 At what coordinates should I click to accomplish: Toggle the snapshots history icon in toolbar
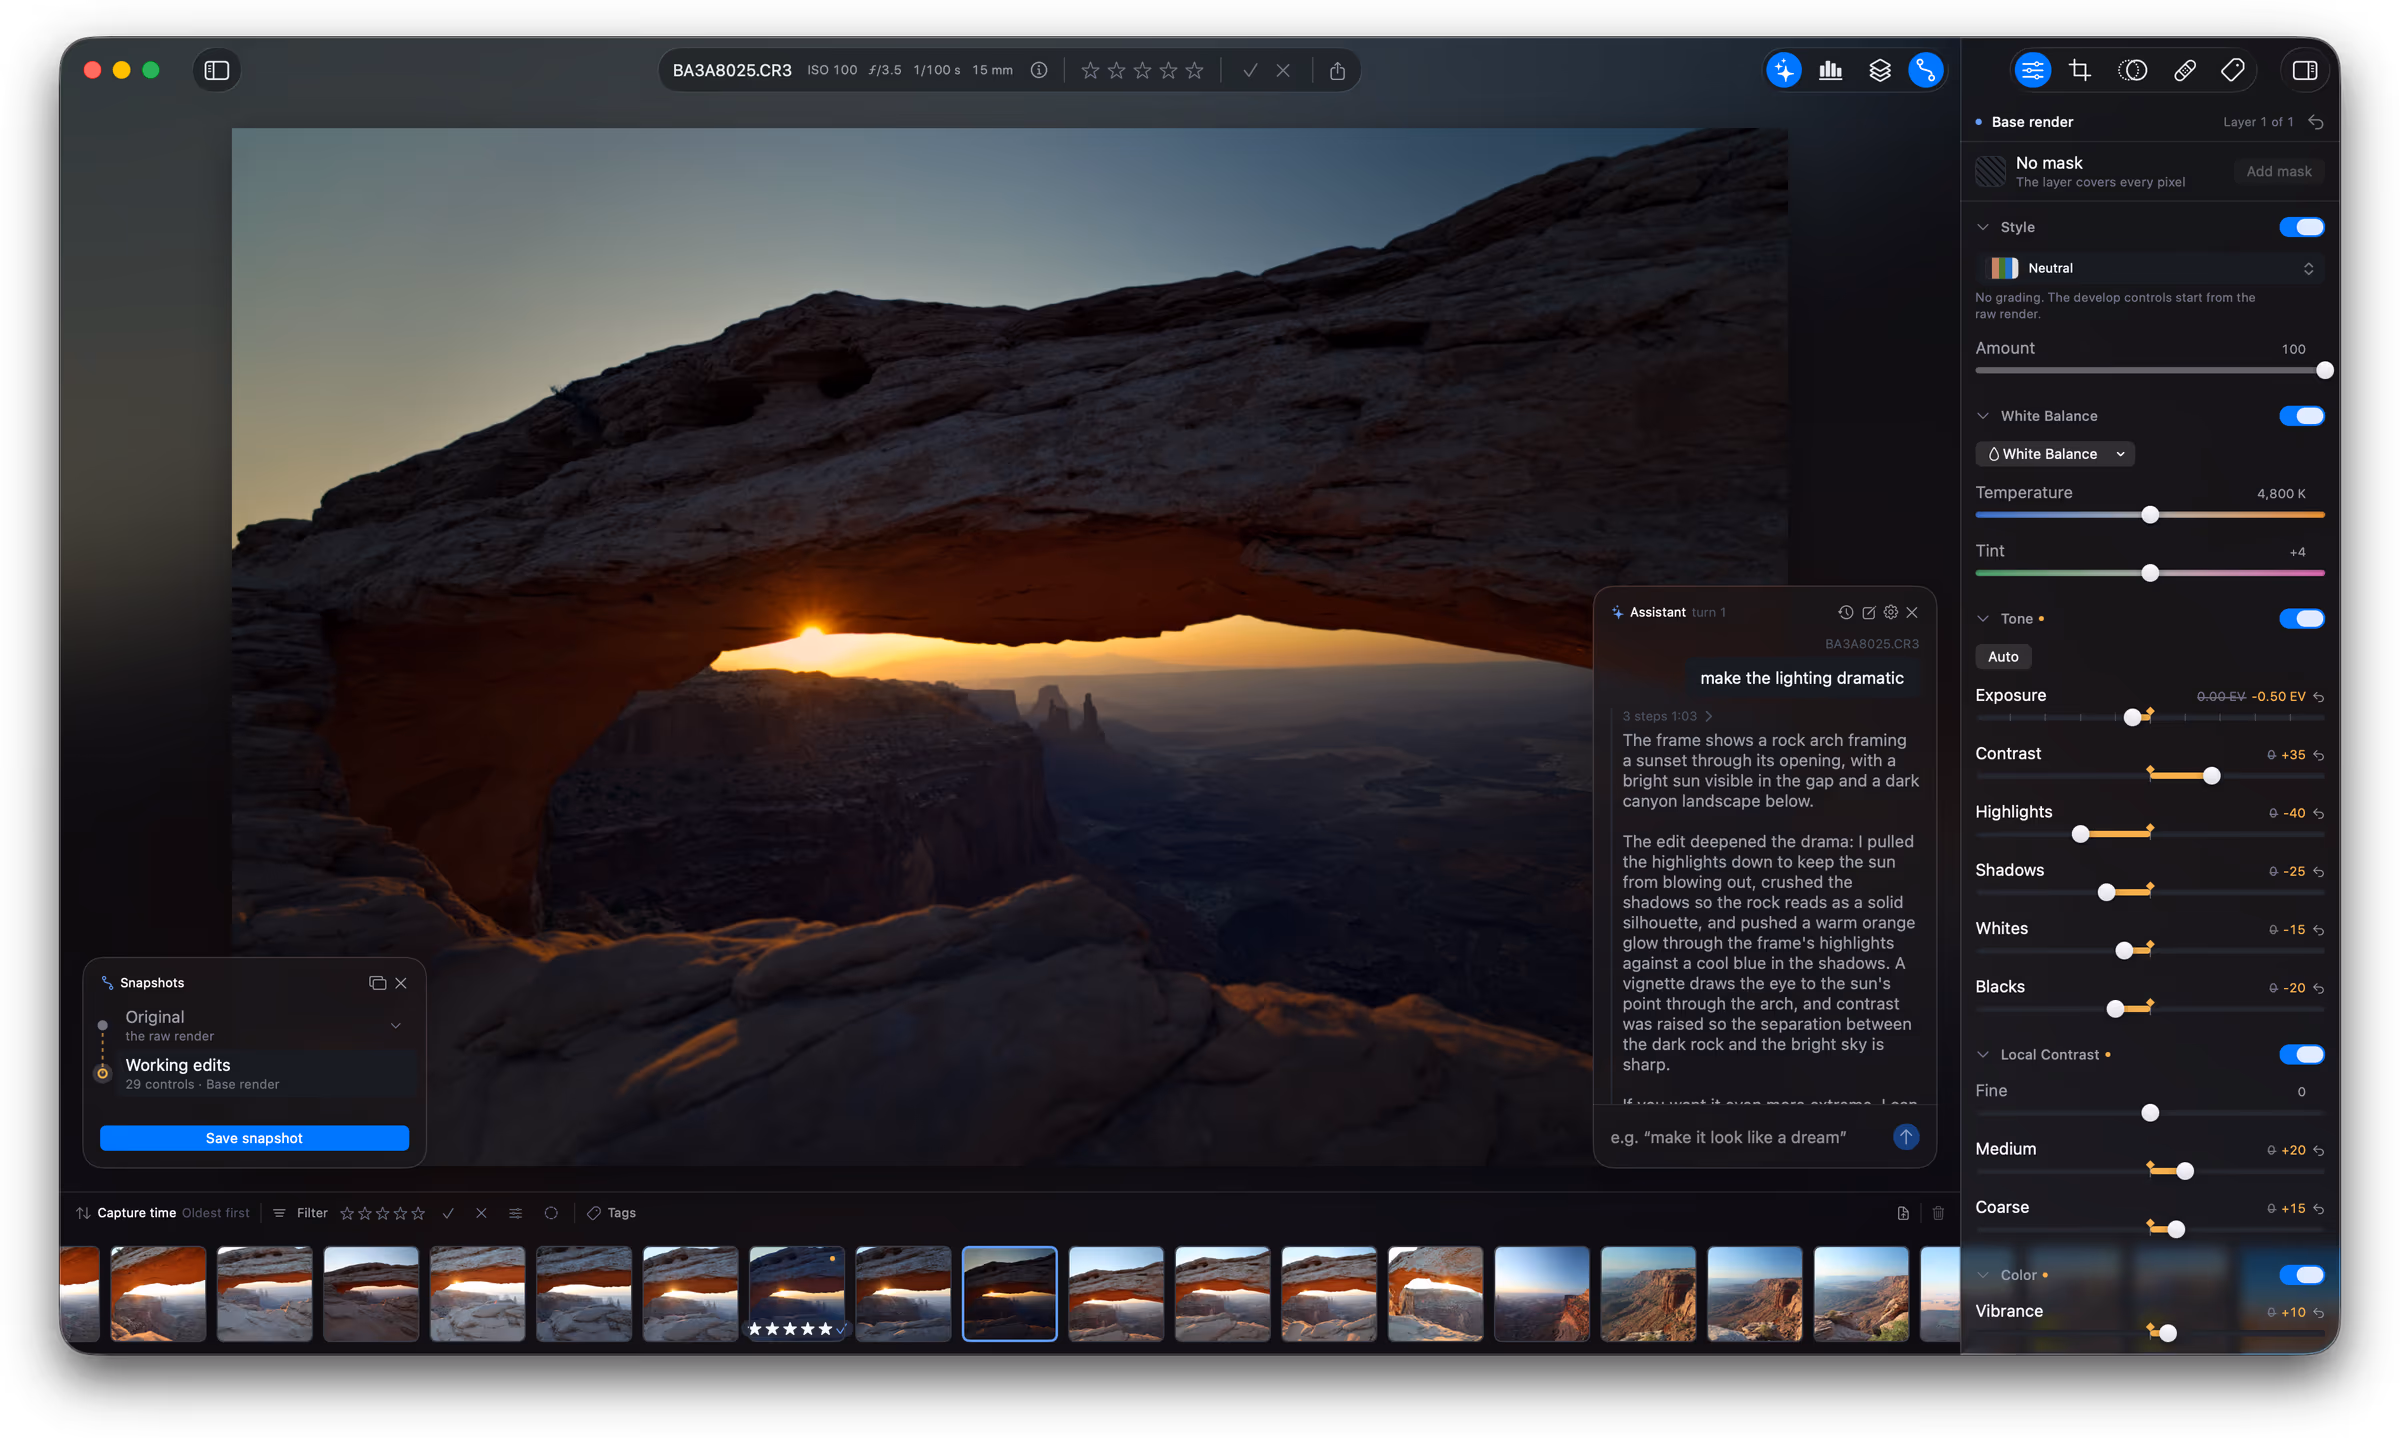point(1925,70)
